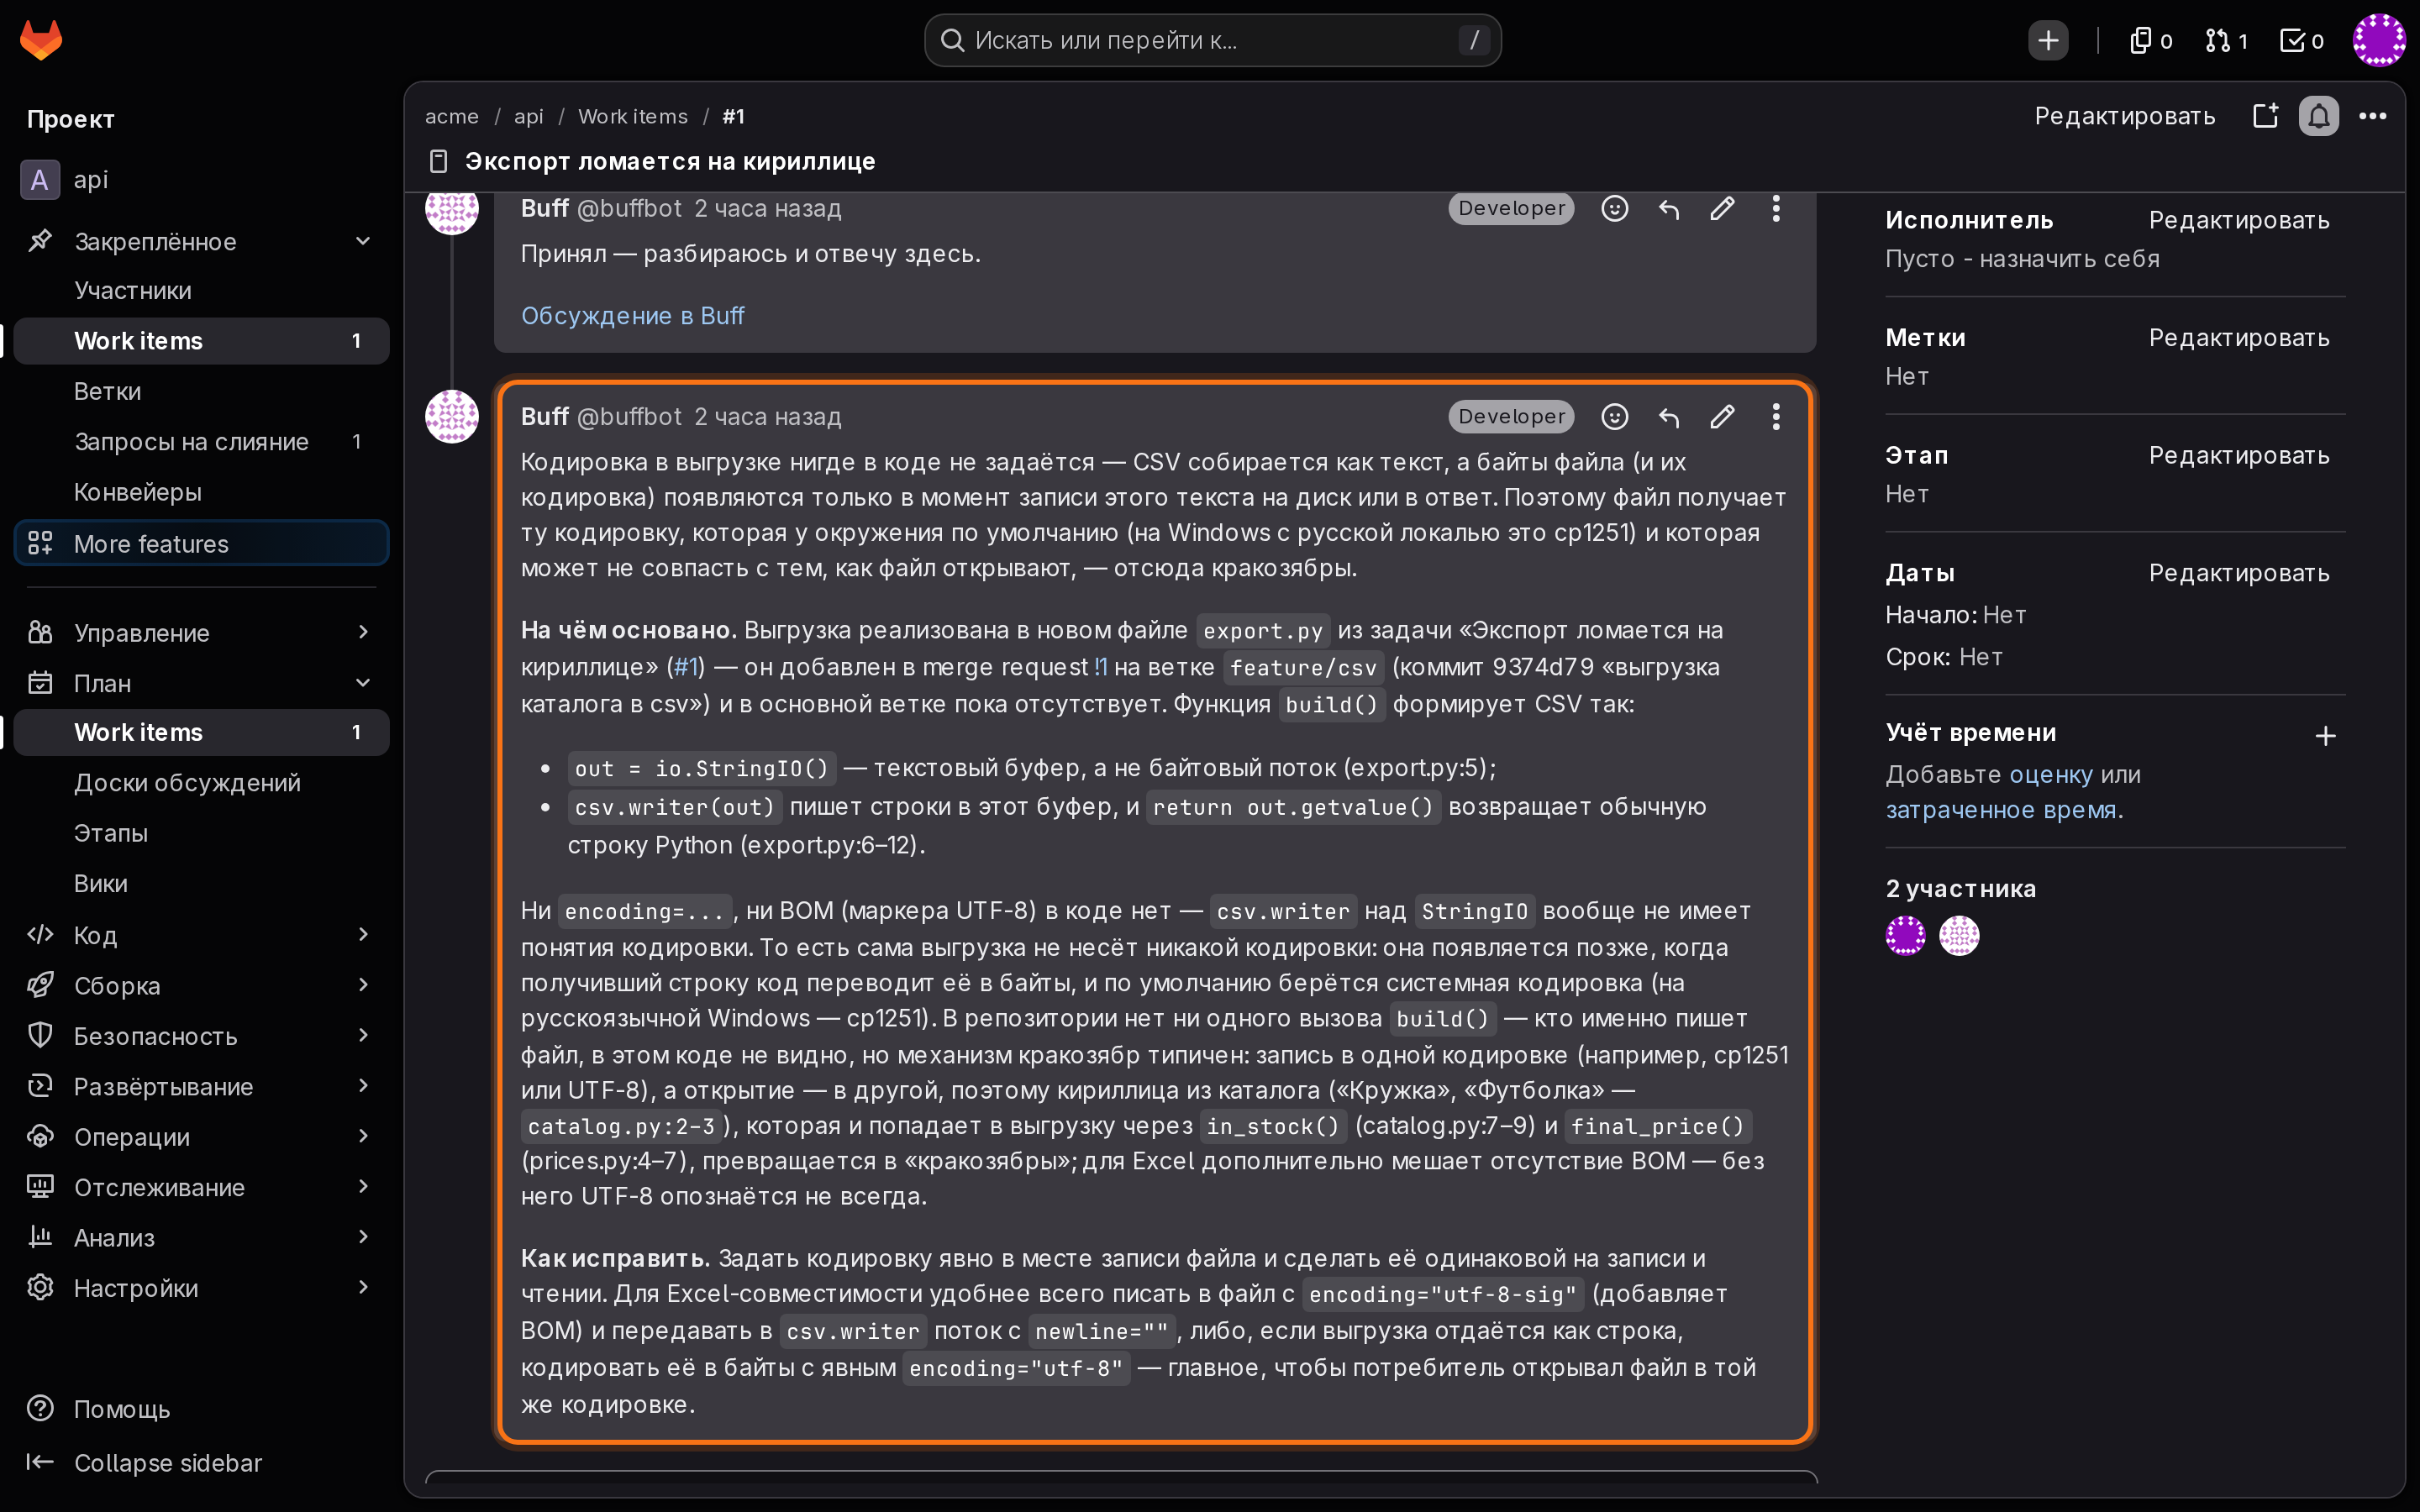Click the затраченное время link
This screenshot has width=2420, height=1512.
pyautogui.click(x=2001, y=810)
